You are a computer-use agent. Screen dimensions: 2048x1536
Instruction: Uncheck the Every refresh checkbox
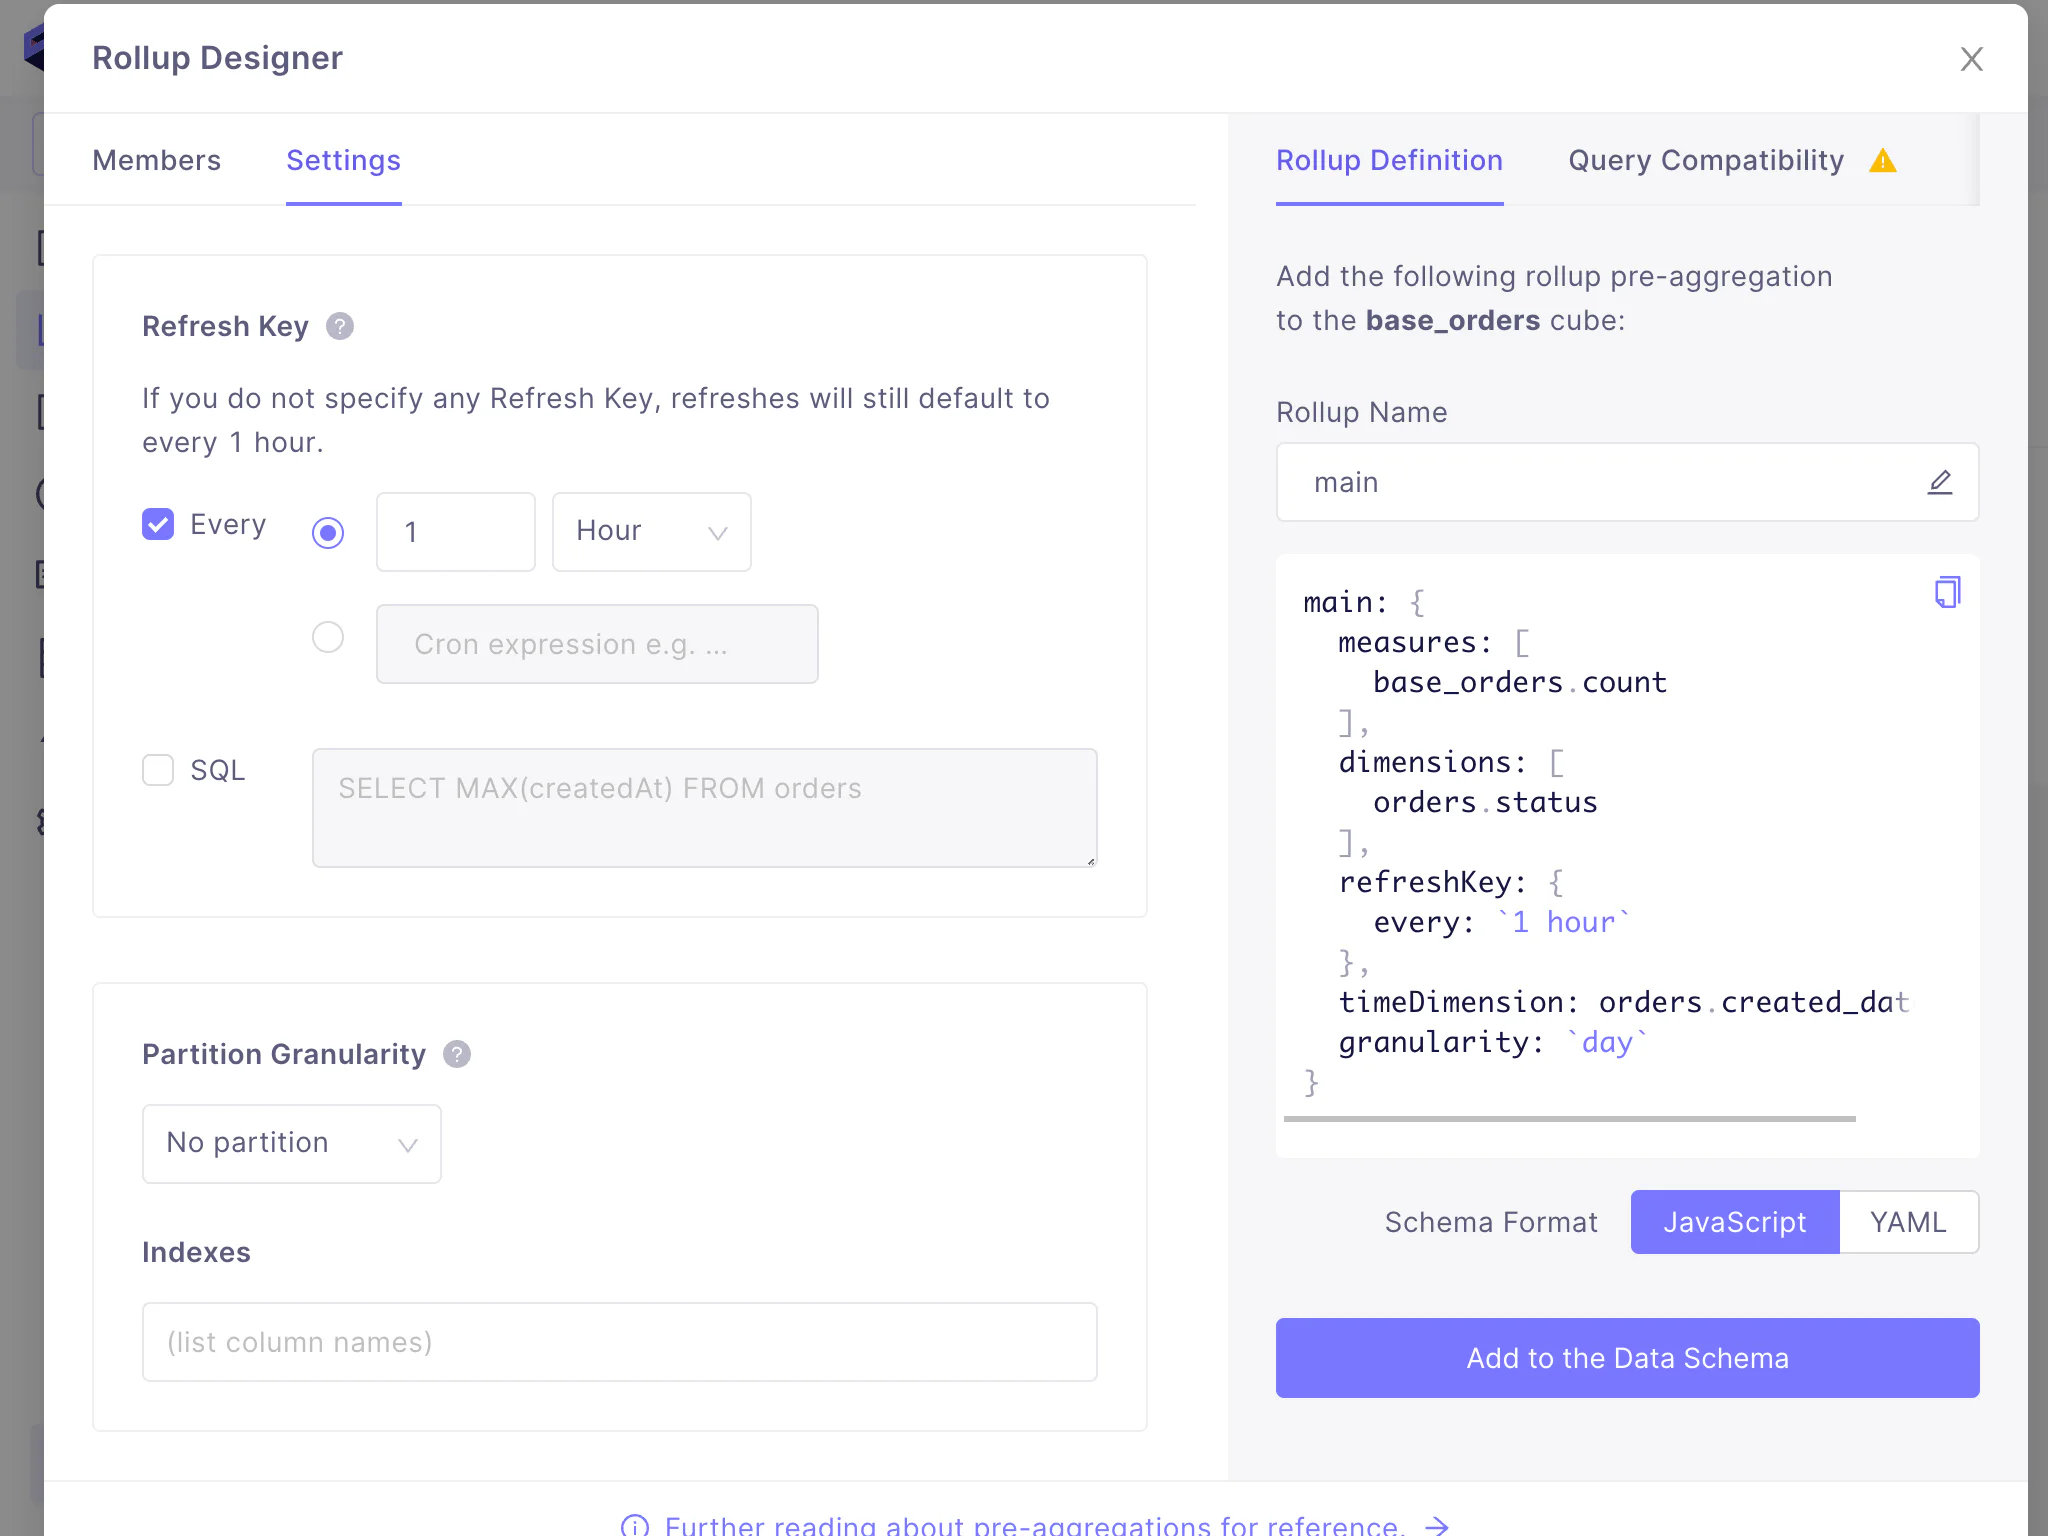[158, 524]
